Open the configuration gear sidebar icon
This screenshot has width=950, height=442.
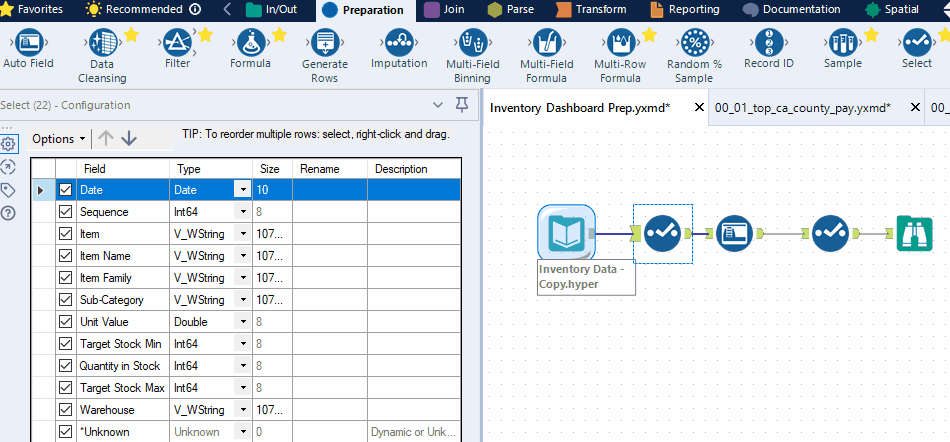8,143
